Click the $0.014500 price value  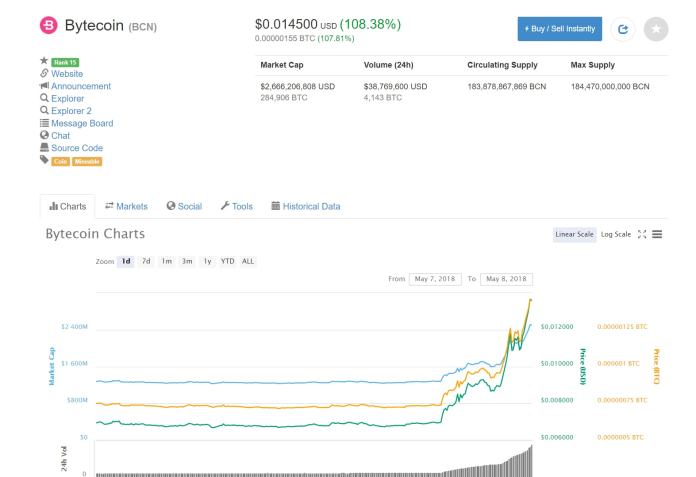click(286, 24)
